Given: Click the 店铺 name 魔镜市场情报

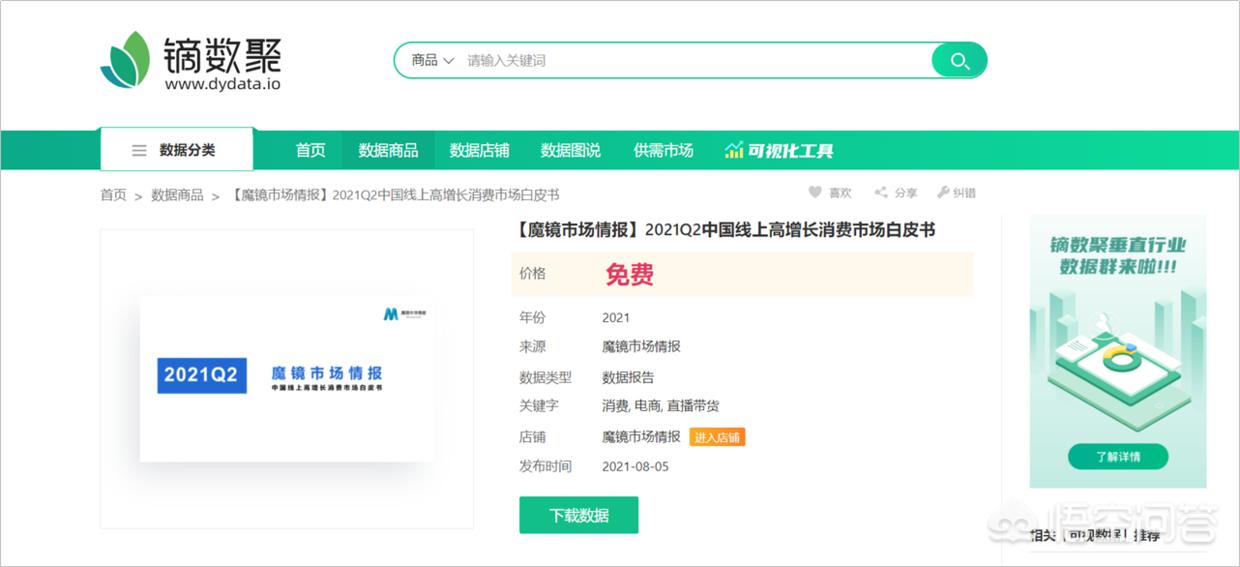Looking at the screenshot, I should coord(641,437).
